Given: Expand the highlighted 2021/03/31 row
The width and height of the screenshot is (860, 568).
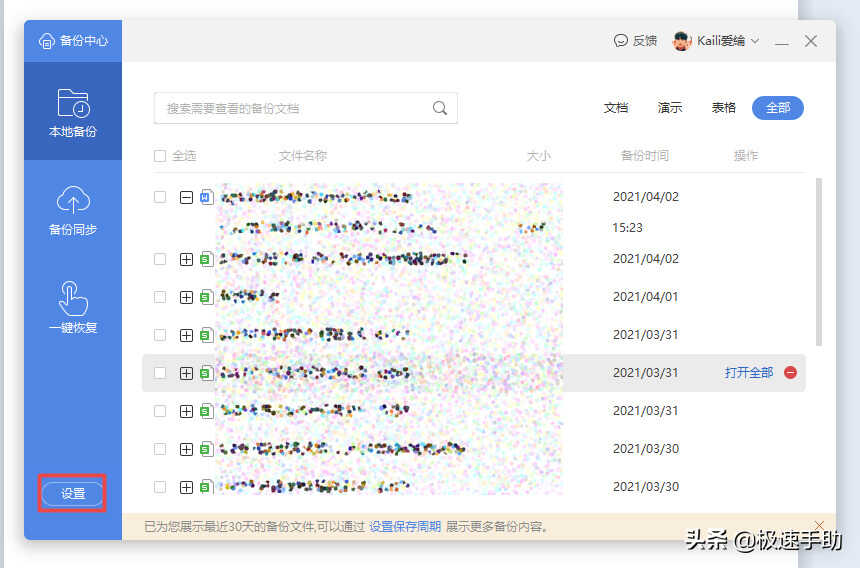Looking at the screenshot, I should (x=186, y=373).
